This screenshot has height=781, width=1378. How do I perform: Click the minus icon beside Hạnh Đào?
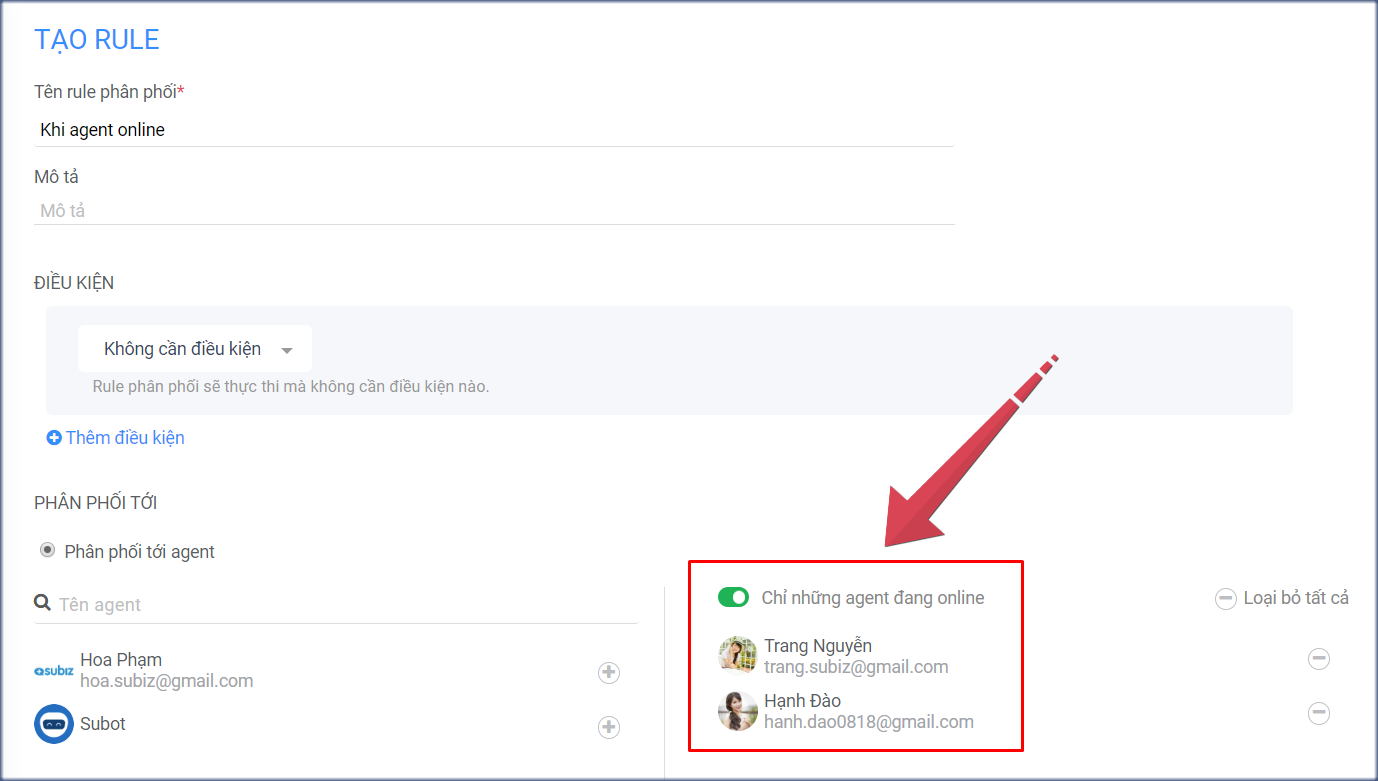click(x=1318, y=713)
